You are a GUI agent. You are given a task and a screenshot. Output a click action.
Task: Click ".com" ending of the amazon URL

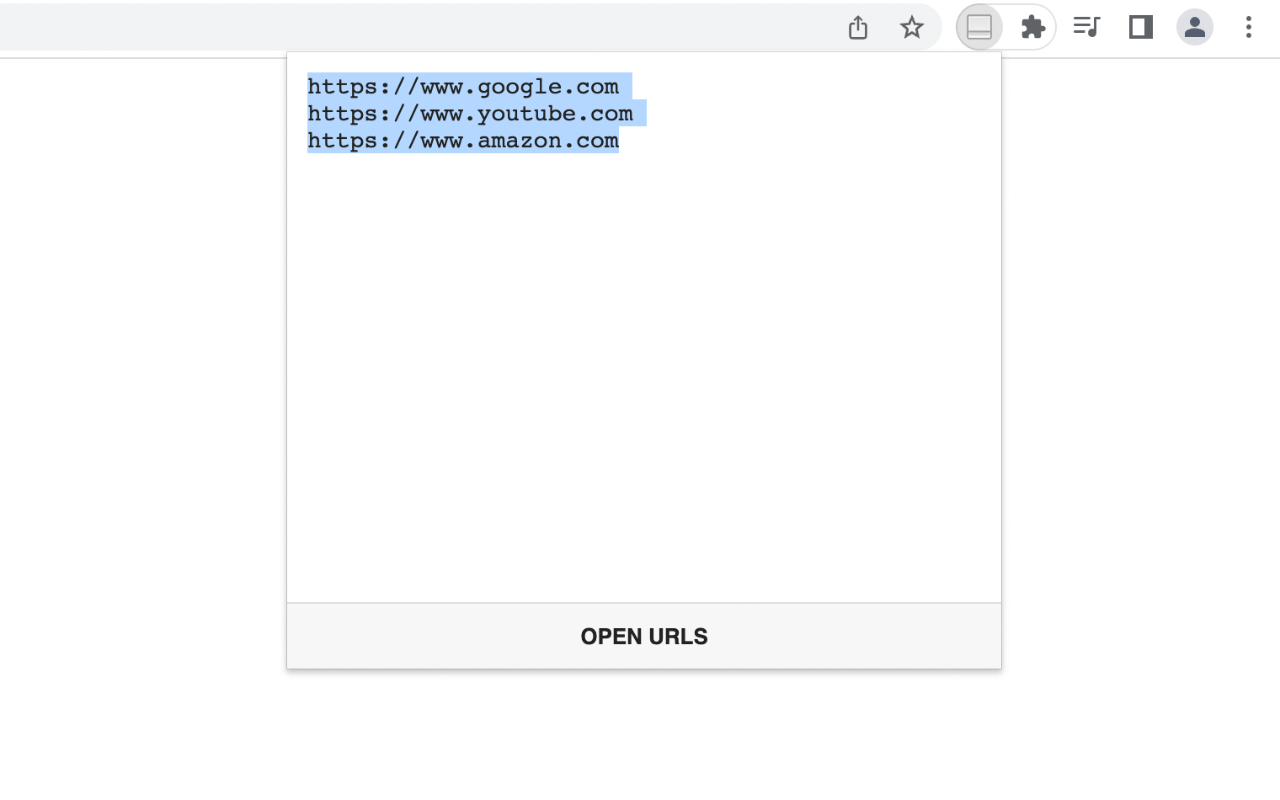point(591,141)
